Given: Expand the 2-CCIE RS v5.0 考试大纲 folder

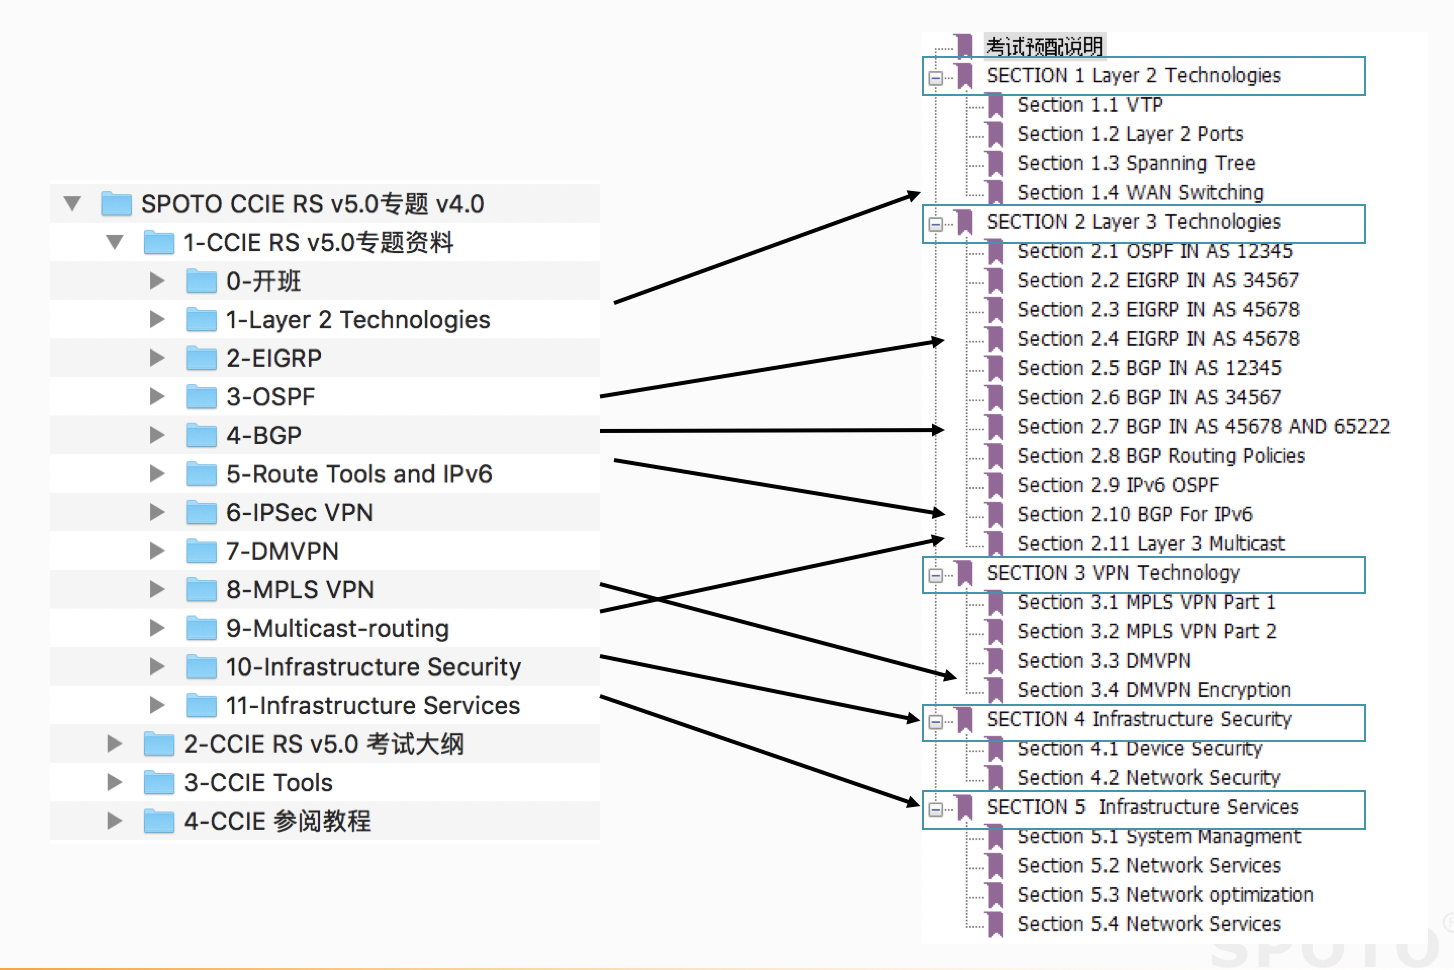Looking at the screenshot, I should click(115, 744).
